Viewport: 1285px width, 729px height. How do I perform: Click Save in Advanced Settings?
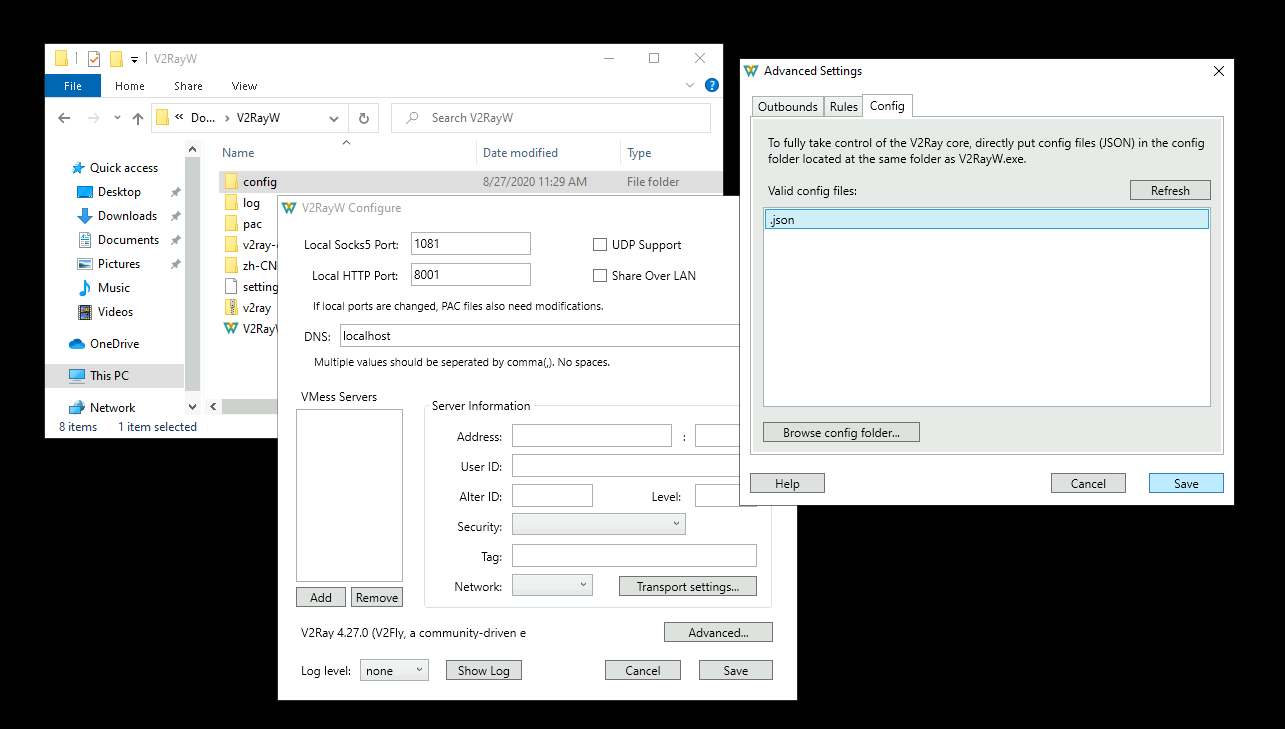click(x=1186, y=483)
